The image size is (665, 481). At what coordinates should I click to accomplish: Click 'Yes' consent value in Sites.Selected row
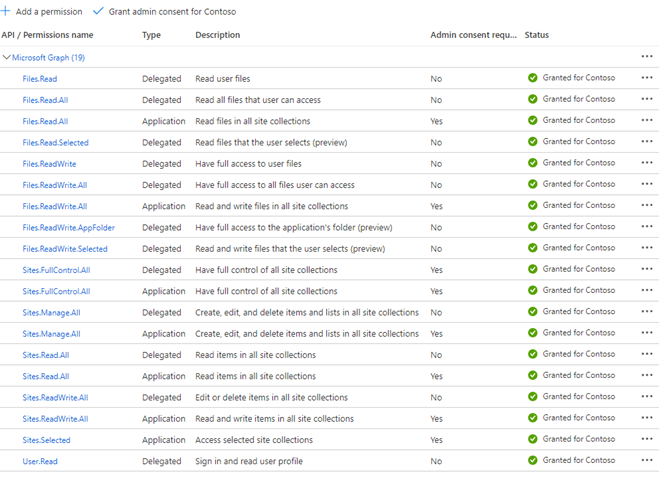coord(436,440)
